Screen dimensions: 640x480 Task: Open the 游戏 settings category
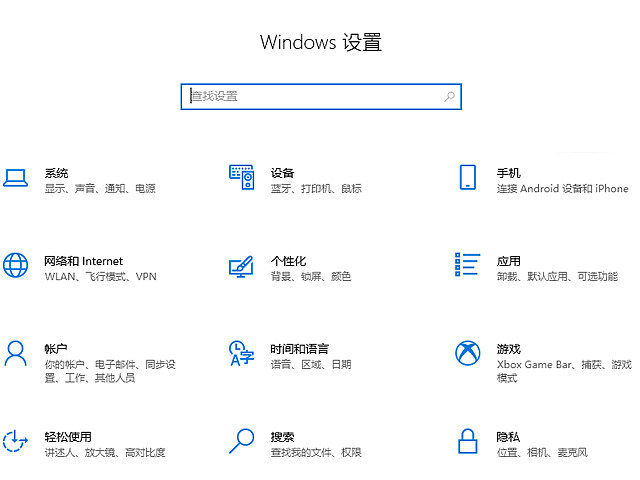tap(509, 349)
